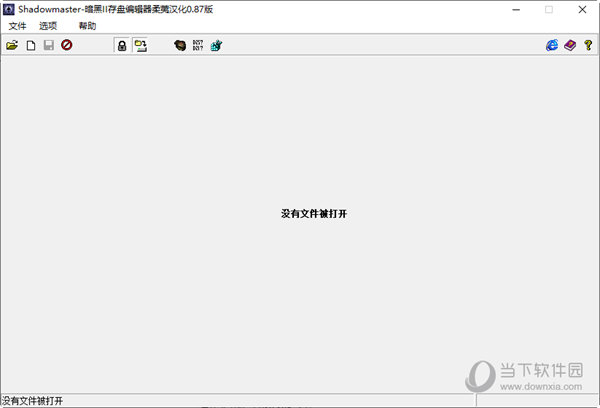Viewport: 600px width, 408px height.
Task: Click the dark creature head icon
Action: tap(180, 46)
